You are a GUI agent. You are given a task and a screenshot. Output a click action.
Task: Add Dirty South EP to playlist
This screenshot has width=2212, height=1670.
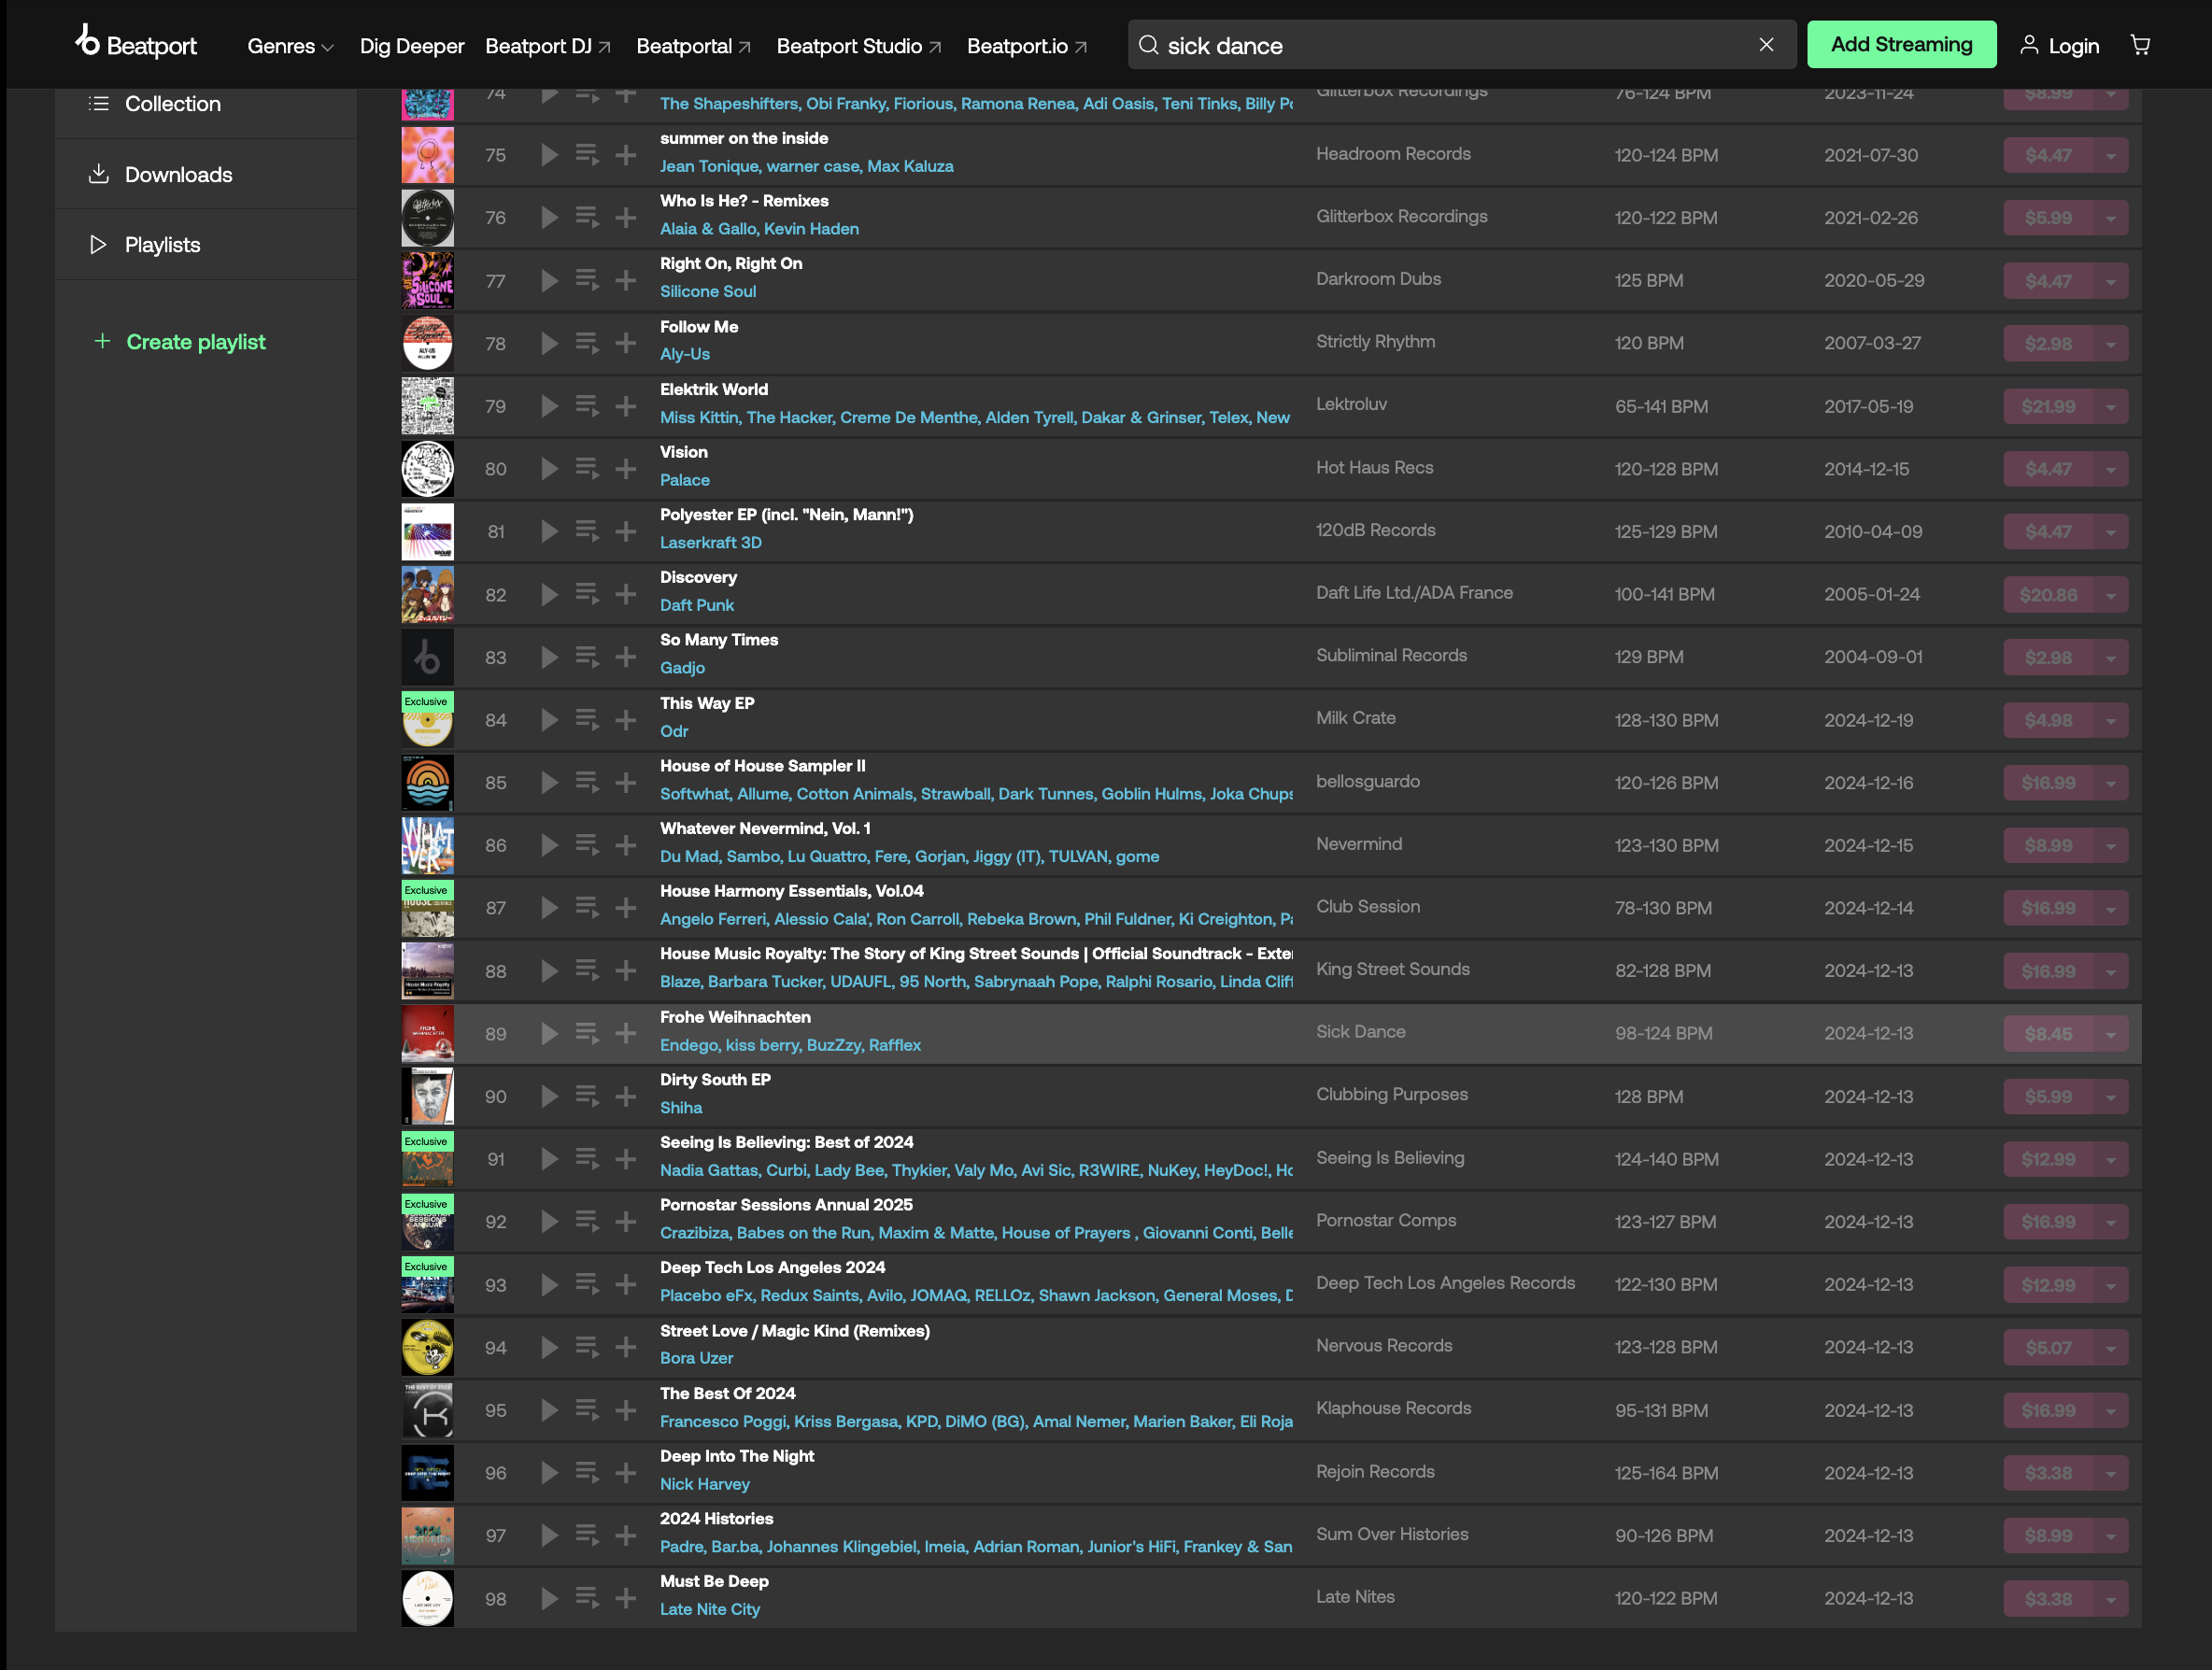click(x=626, y=1096)
